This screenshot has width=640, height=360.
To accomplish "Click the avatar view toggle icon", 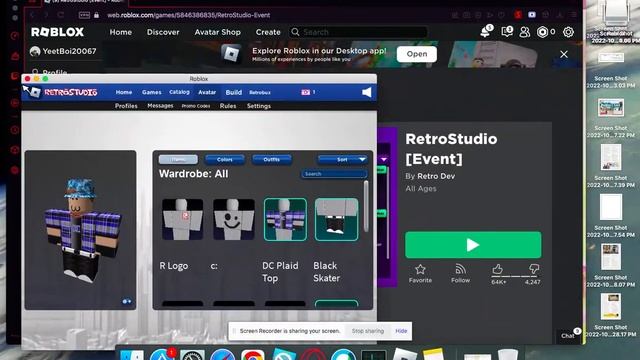I will tap(127, 301).
